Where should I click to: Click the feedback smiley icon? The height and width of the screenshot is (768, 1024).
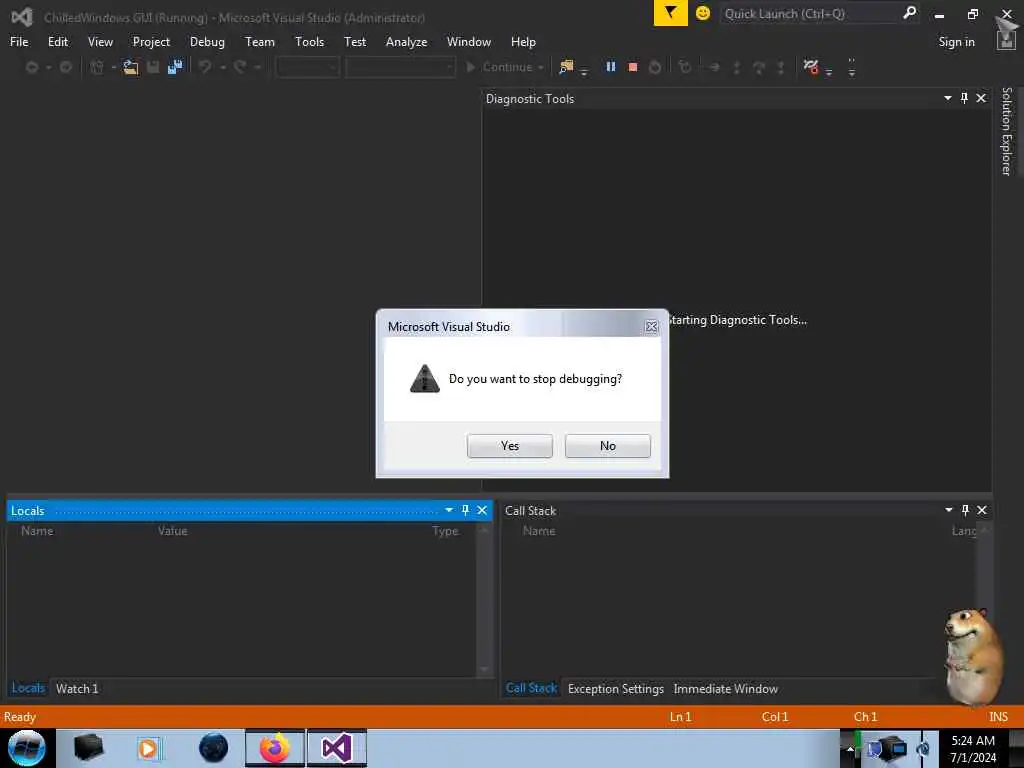click(703, 13)
